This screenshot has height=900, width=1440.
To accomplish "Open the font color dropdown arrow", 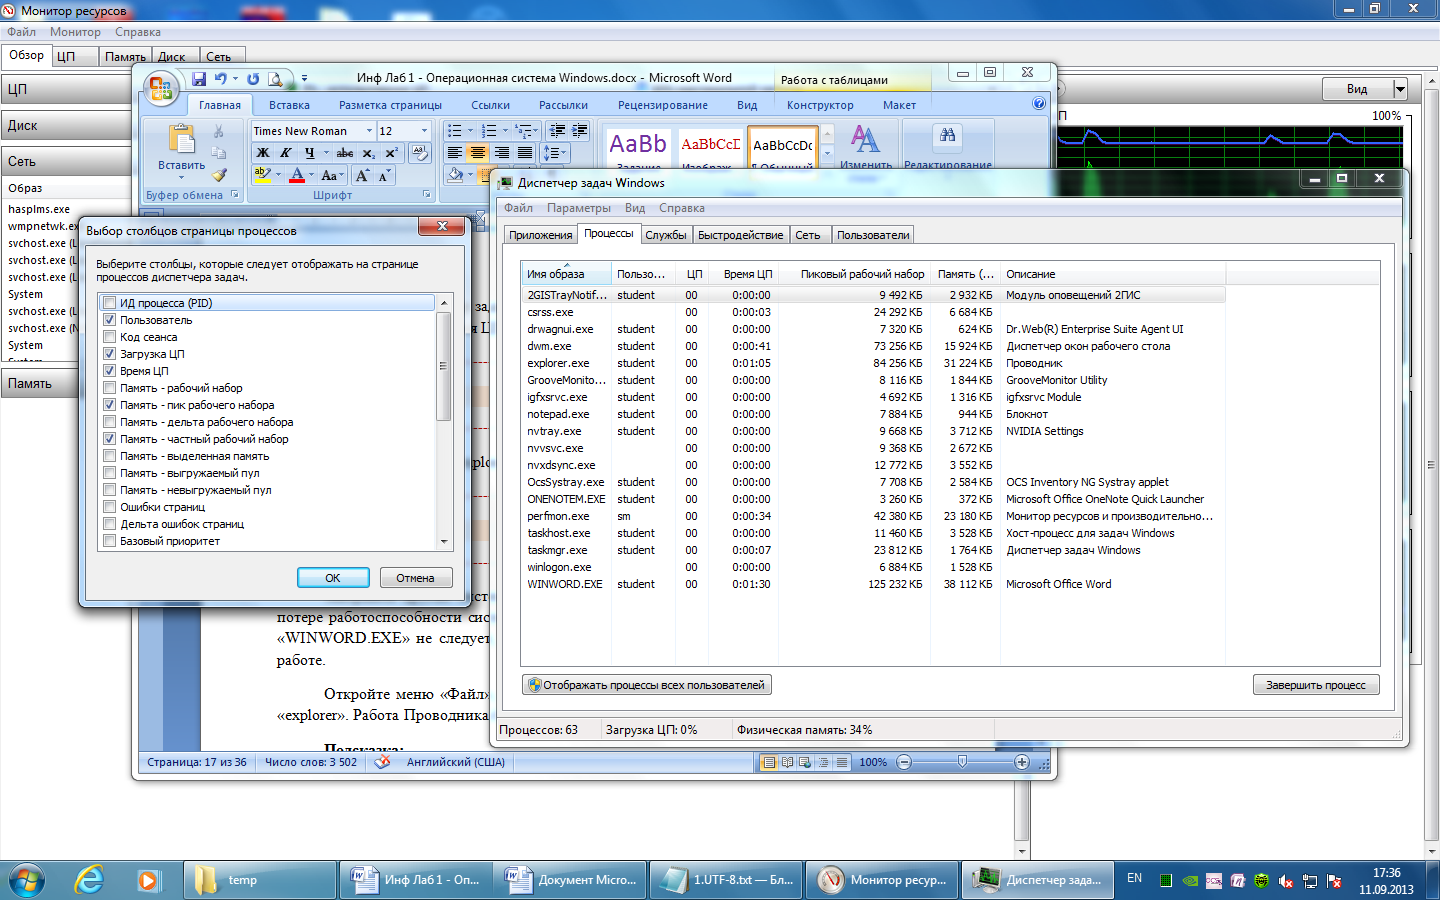I will 311,175.
